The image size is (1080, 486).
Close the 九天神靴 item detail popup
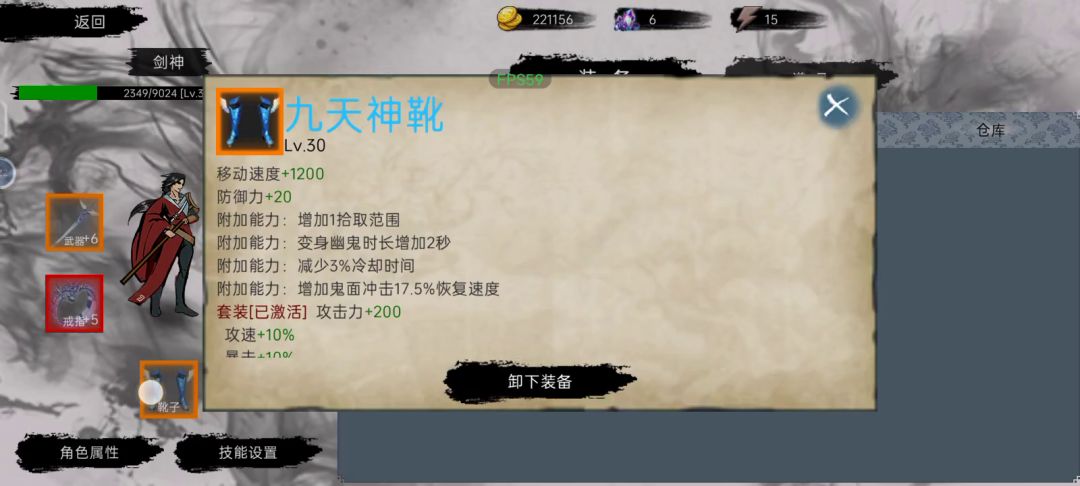838,106
